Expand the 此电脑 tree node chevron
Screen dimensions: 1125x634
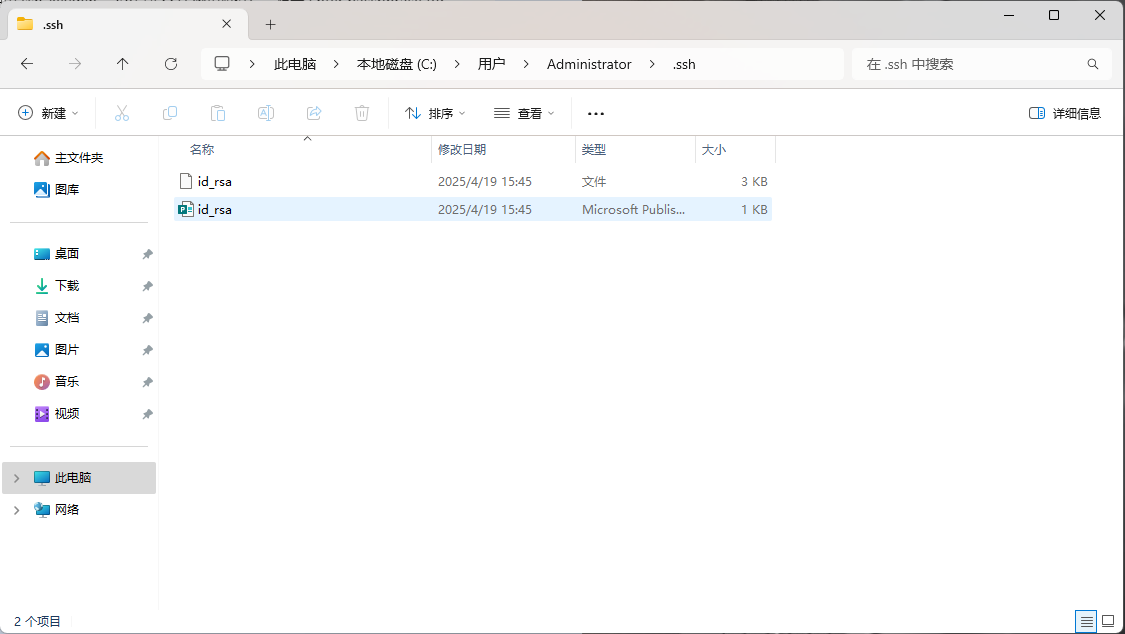coord(17,478)
